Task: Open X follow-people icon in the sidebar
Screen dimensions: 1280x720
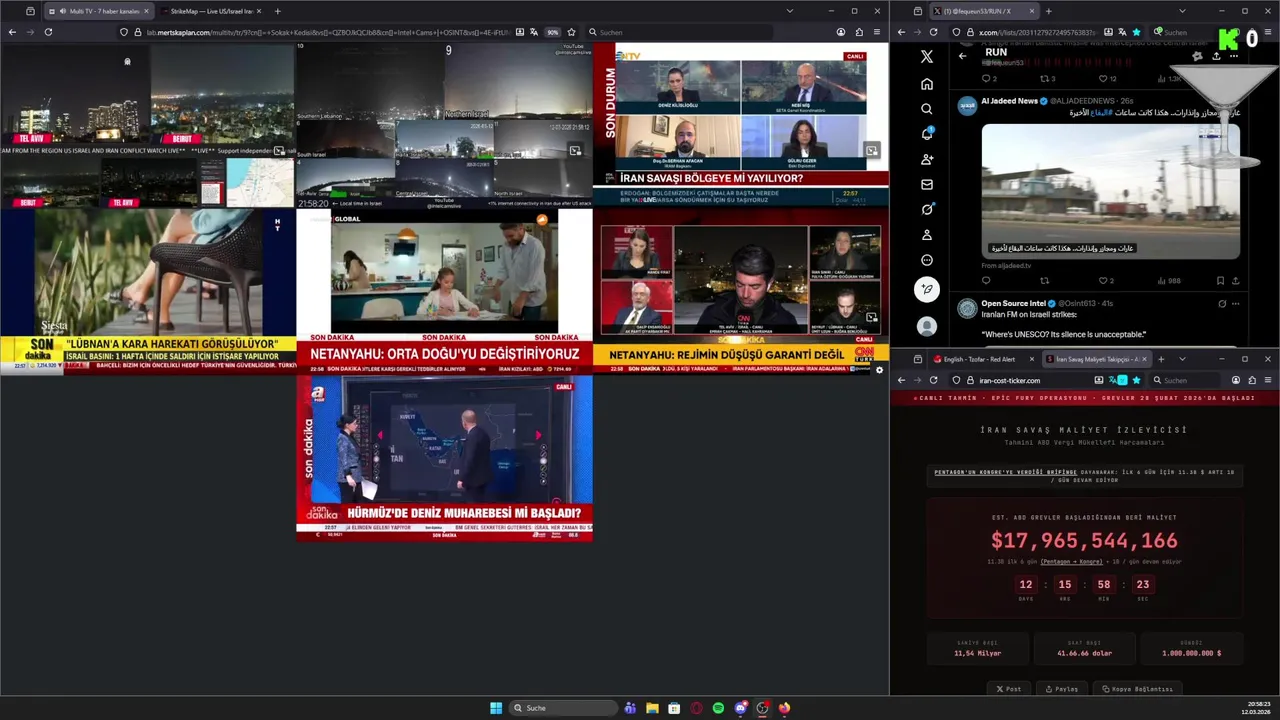Action: click(927, 159)
